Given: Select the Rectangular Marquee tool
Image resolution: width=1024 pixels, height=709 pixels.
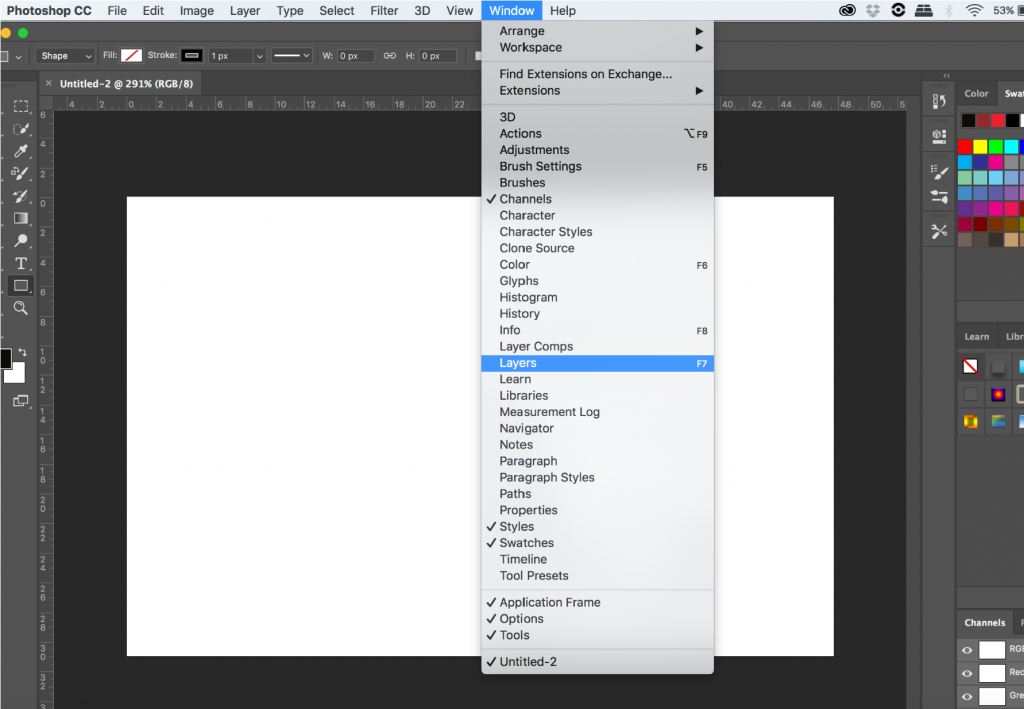Looking at the screenshot, I should click(x=21, y=106).
